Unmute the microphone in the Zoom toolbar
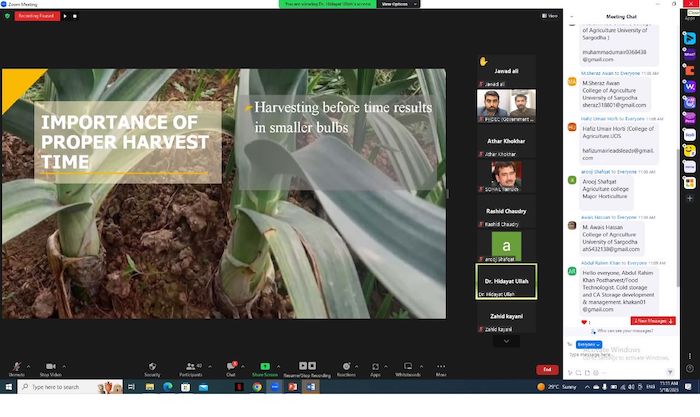The width and height of the screenshot is (700, 417). point(16,368)
